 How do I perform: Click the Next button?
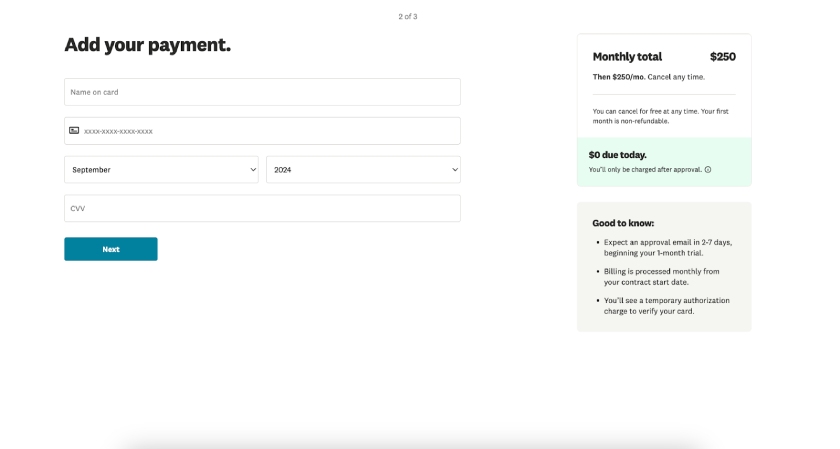pyautogui.click(x=111, y=249)
